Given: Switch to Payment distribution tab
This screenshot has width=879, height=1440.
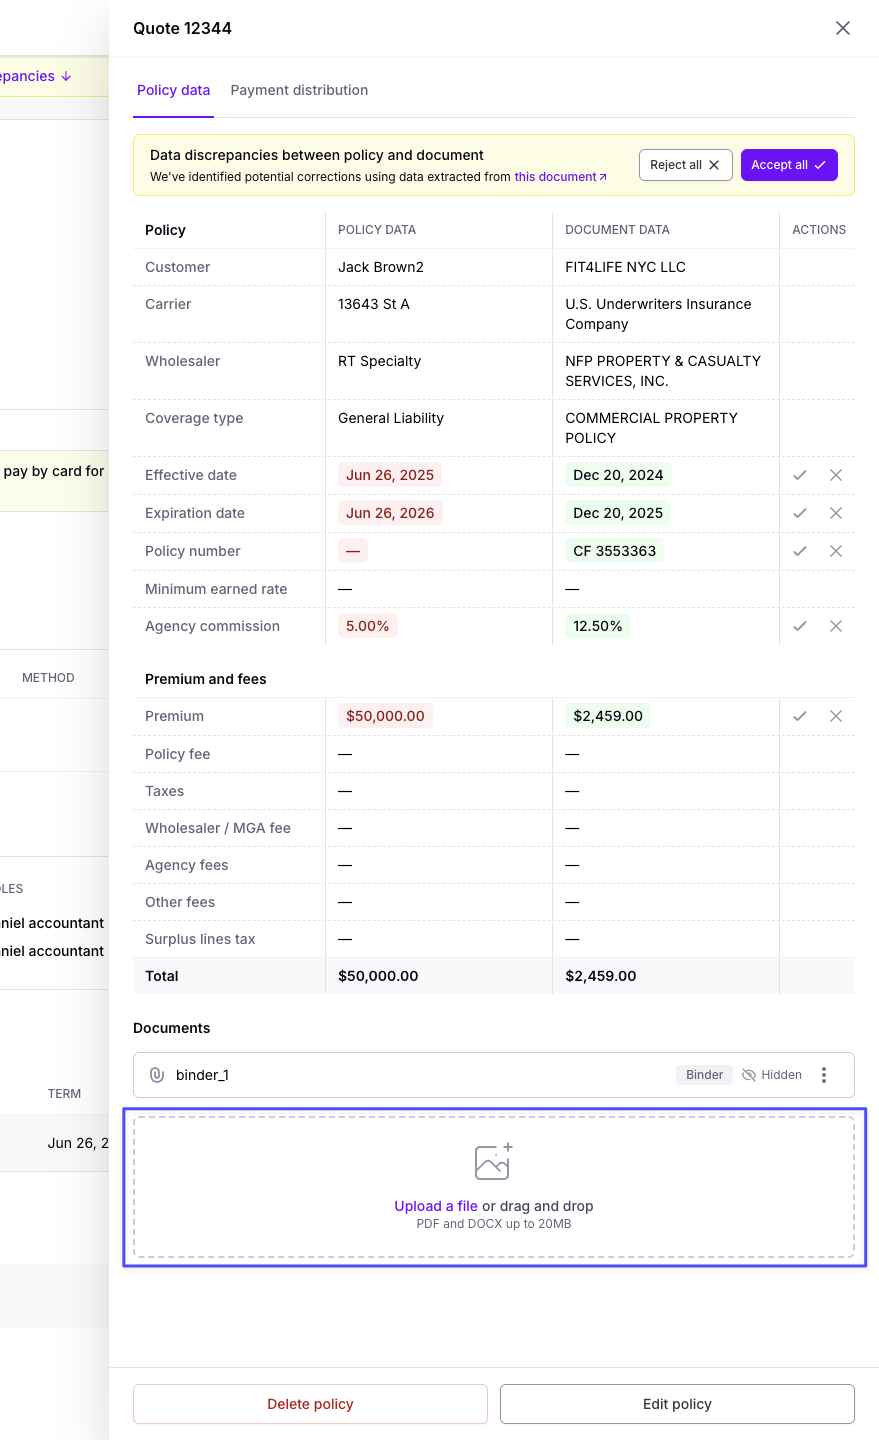Looking at the screenshot, I should 299,90.
